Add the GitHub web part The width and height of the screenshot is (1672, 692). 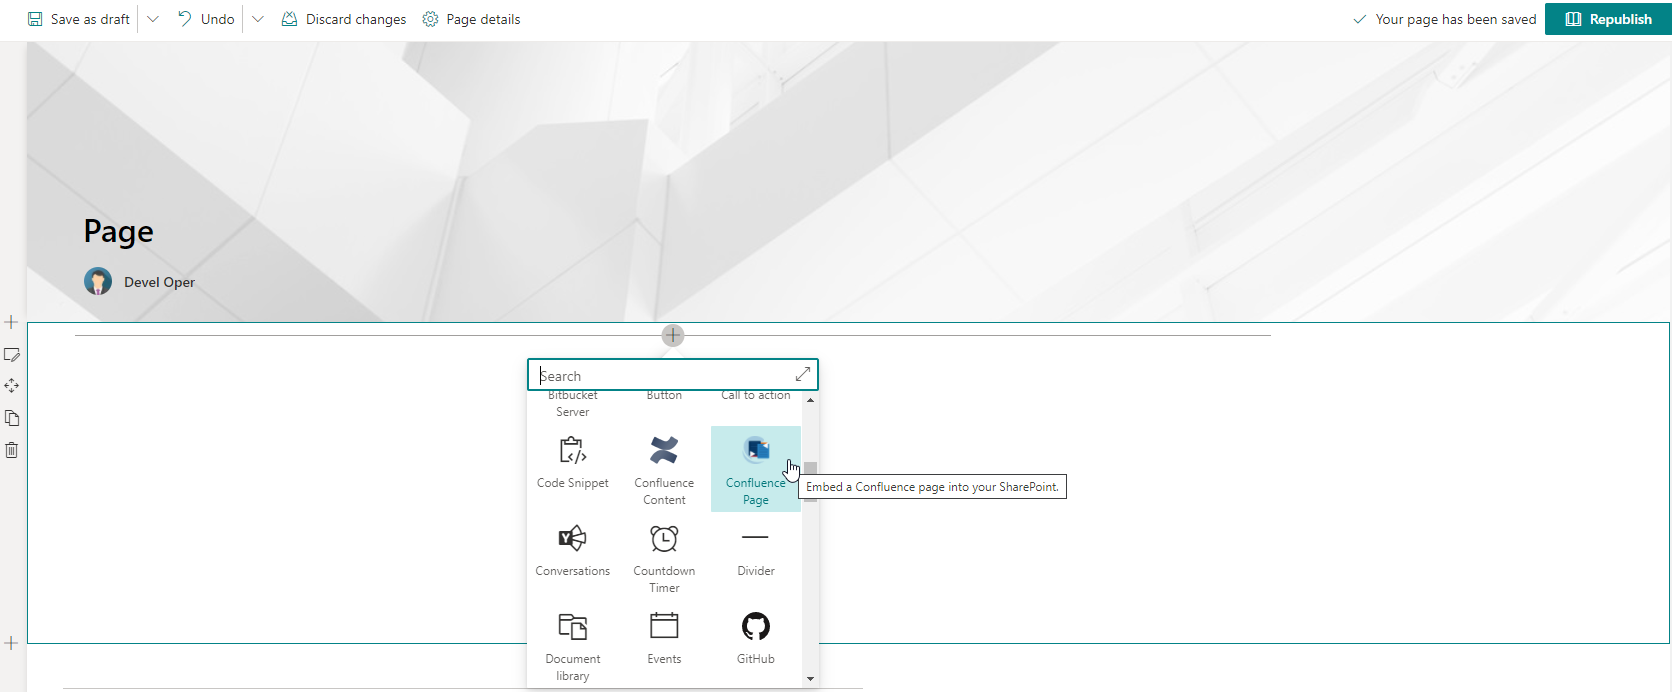(755, 638)
